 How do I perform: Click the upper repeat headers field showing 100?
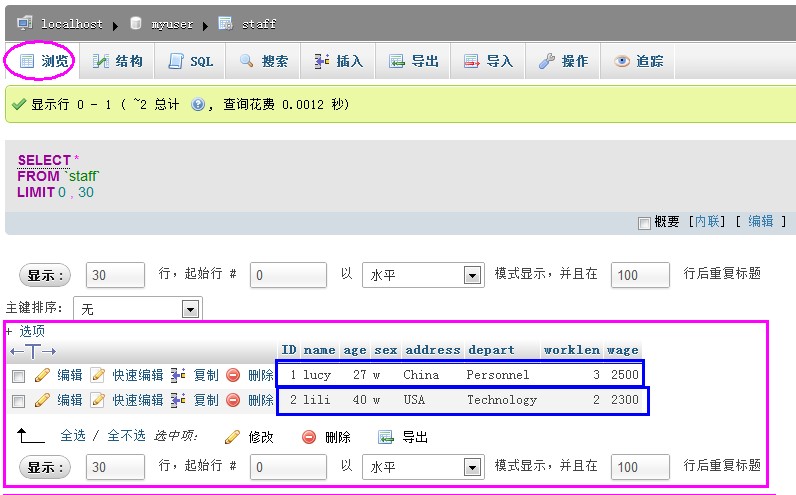pos(640,275)
